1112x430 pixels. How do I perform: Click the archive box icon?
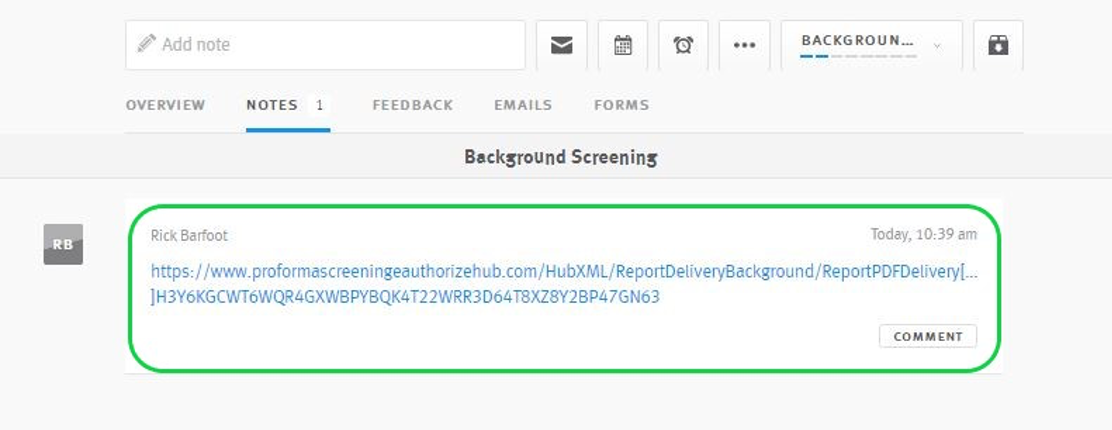pyautogui.click(x=999, y=45)
